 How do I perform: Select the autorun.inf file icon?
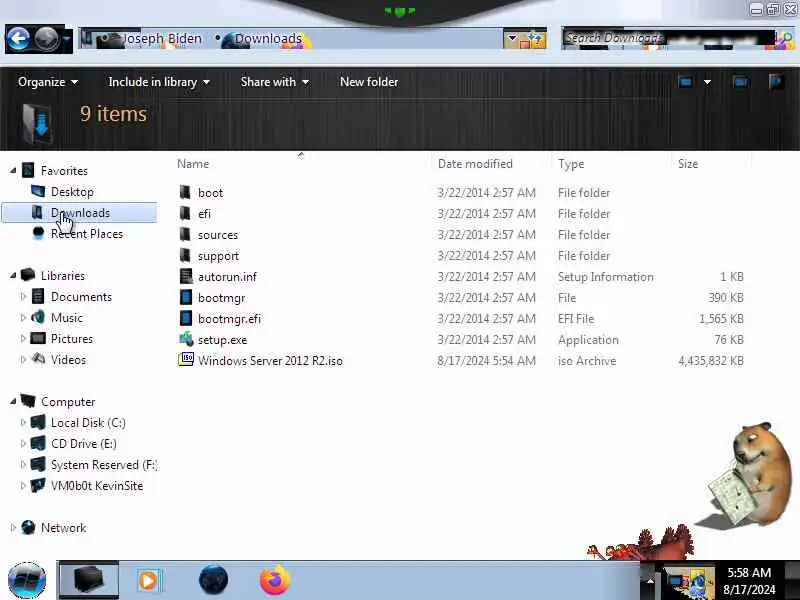(x=186, y=276)
